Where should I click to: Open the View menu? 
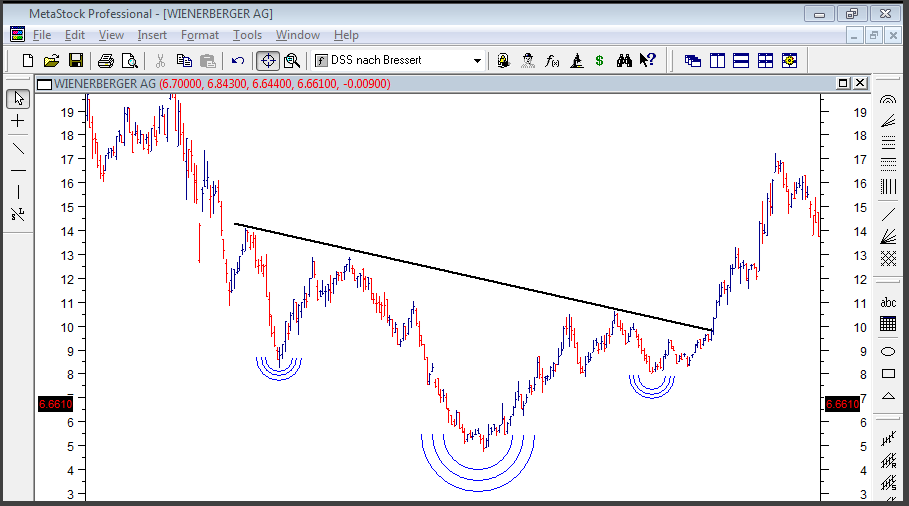pyautogui.click(x=111, y=35)
